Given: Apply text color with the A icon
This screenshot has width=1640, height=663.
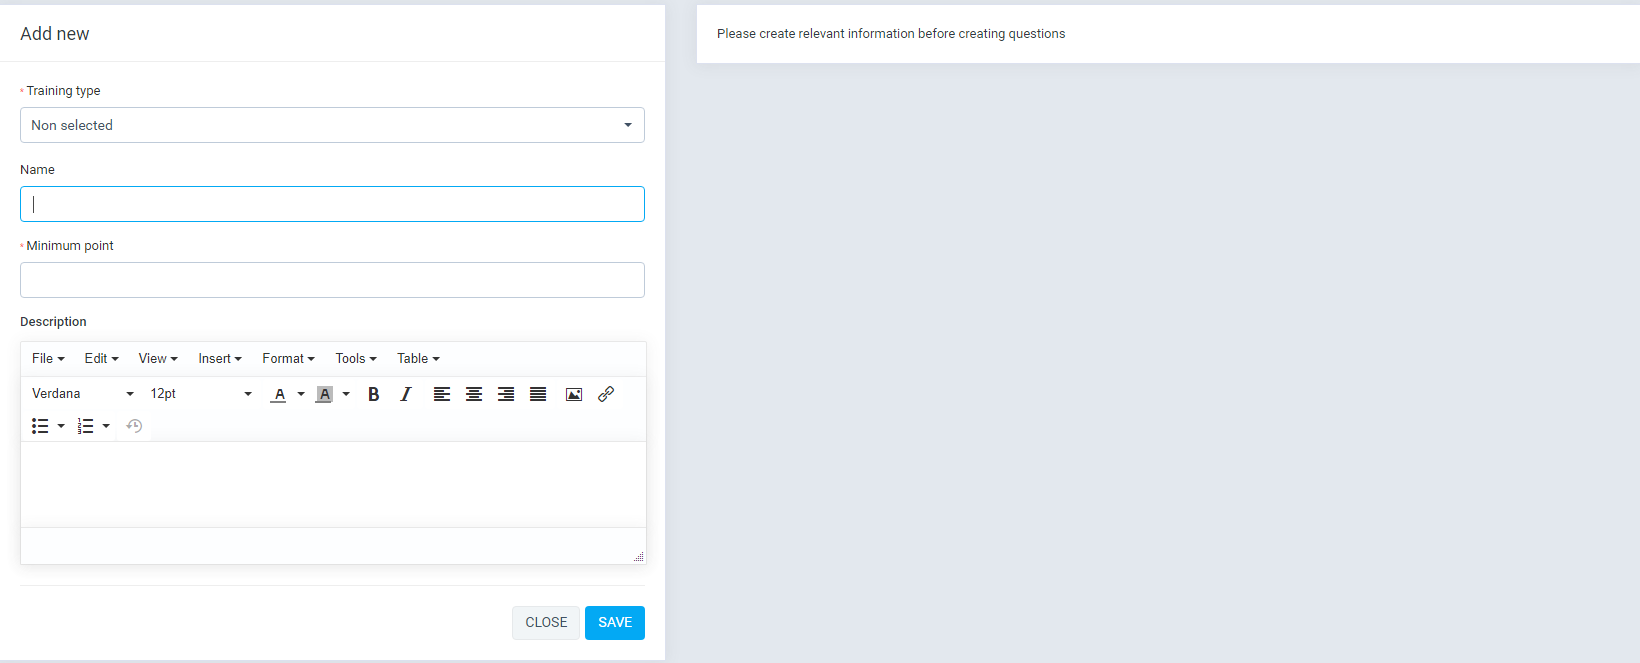Looking at the screenshot, I should [x=279, y=394].
